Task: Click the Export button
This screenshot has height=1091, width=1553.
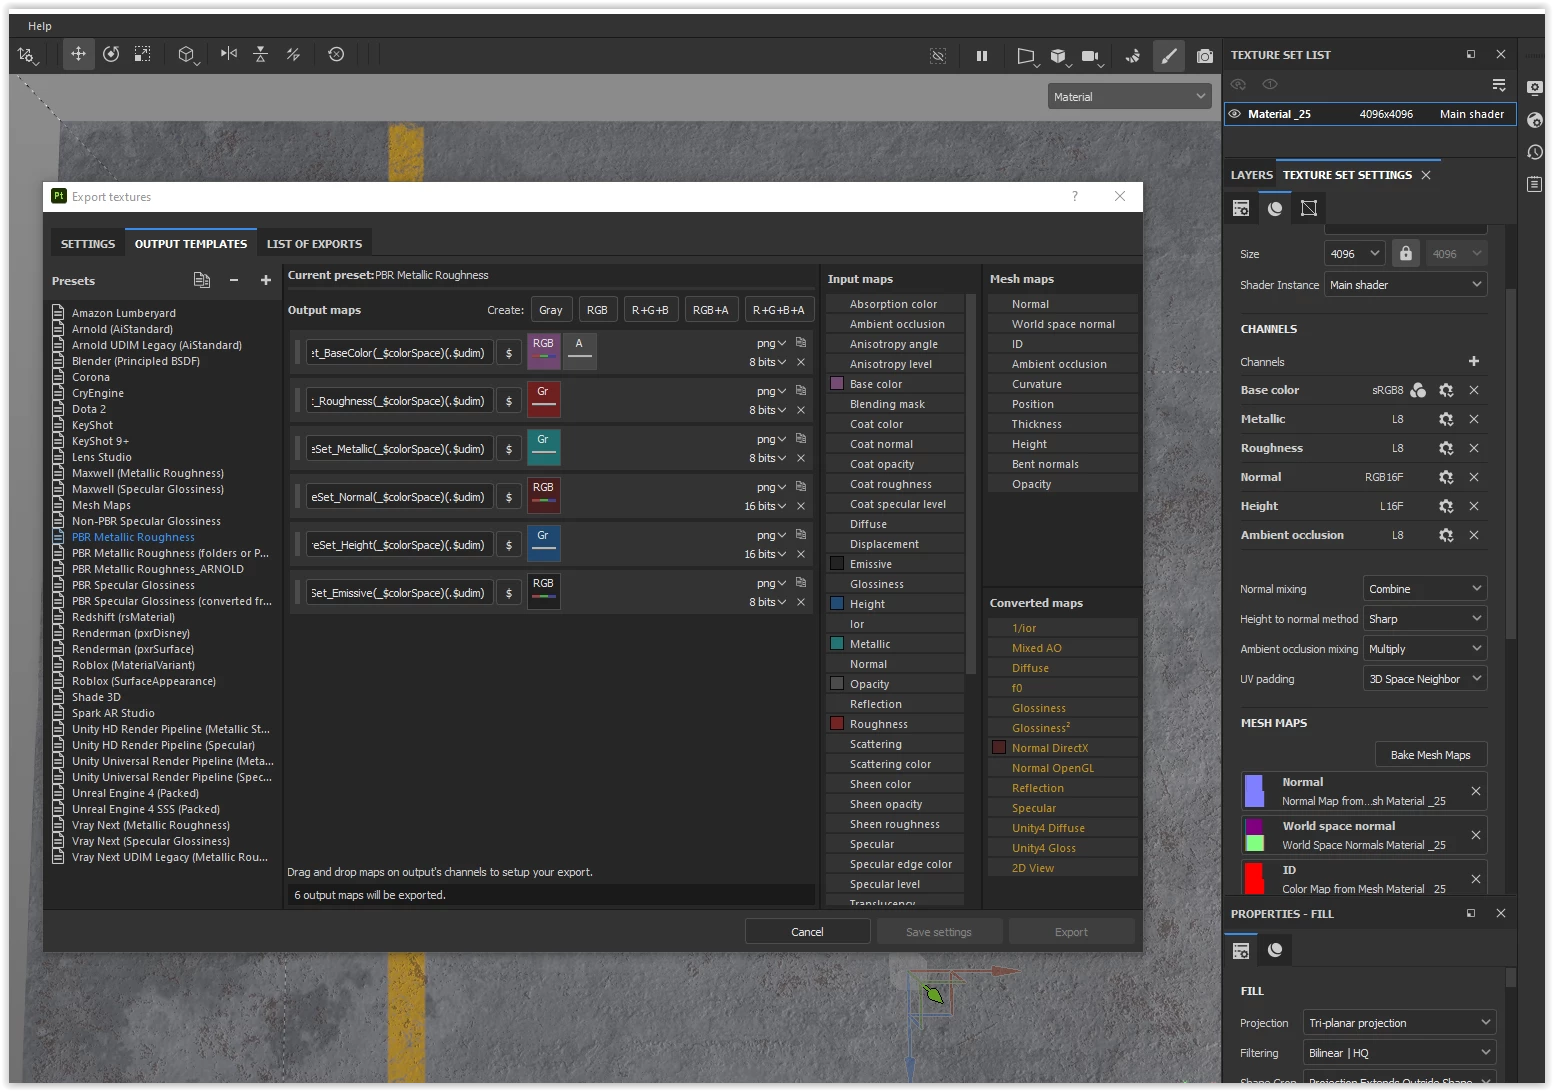Action: pos(1071,932)
